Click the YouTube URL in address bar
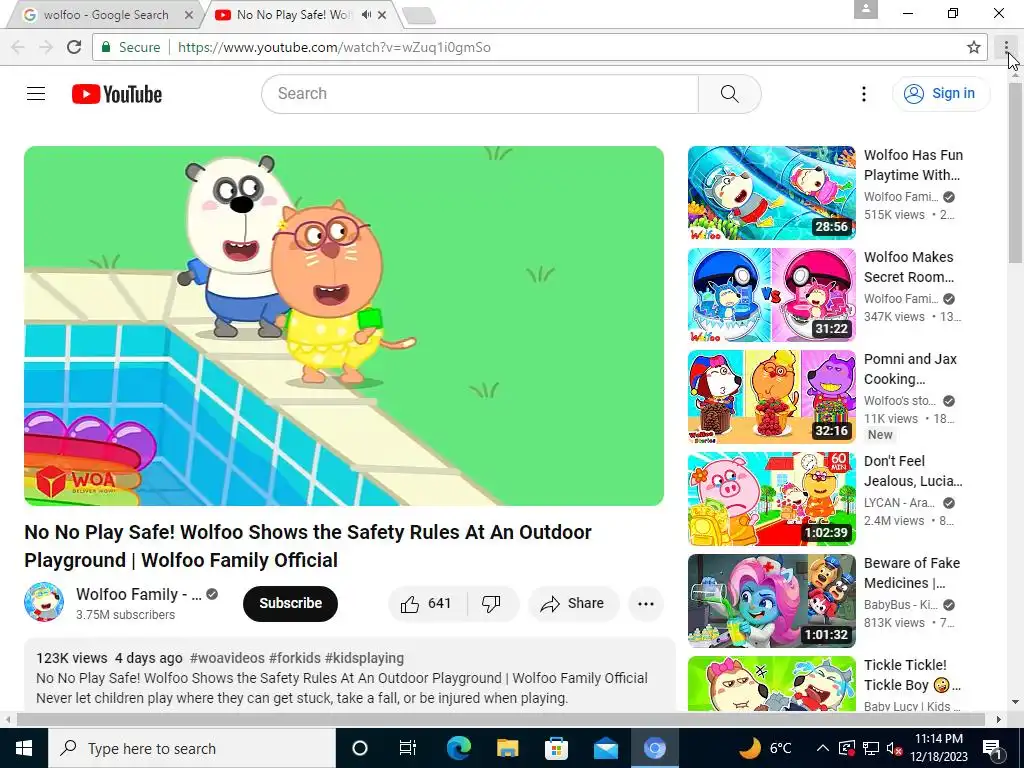This screenshot has height=768, width=1024. [x=334, y=47]
